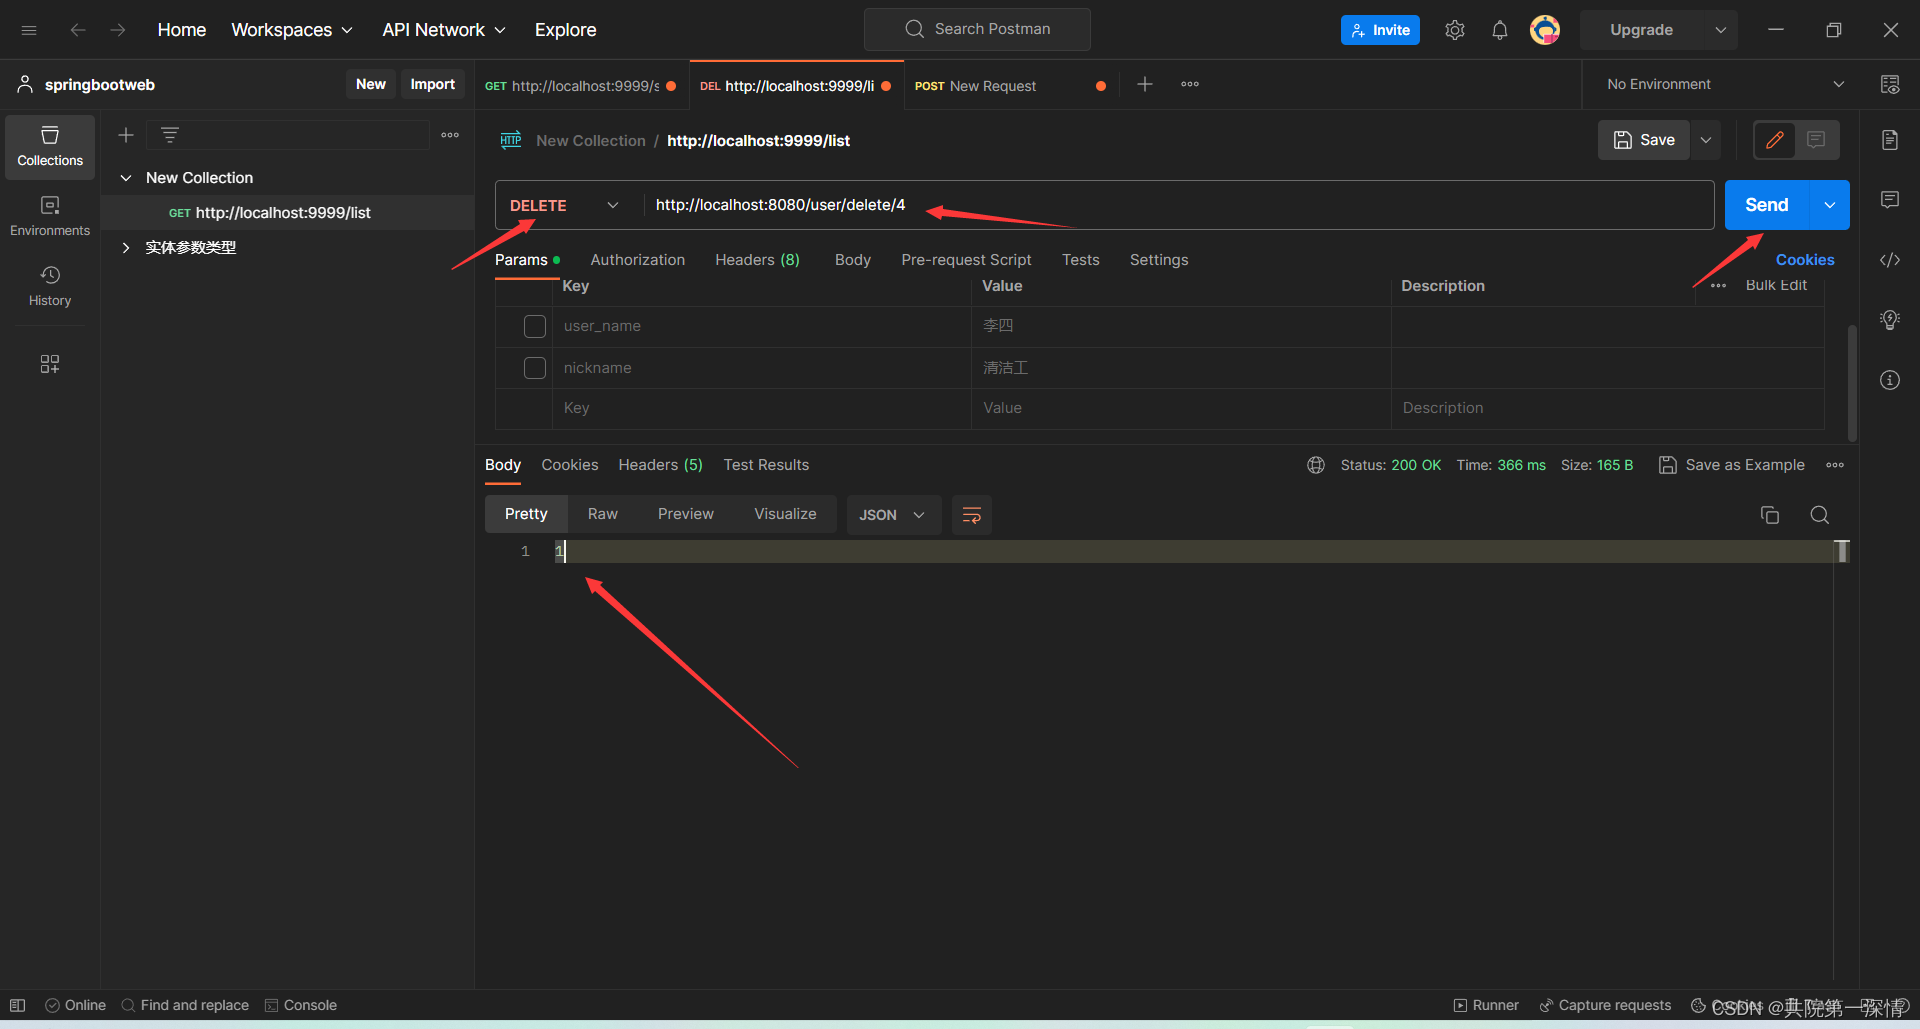Open the configure workspace sidebar apps icon
The image size is (1920, 1029).
point(50,364)
